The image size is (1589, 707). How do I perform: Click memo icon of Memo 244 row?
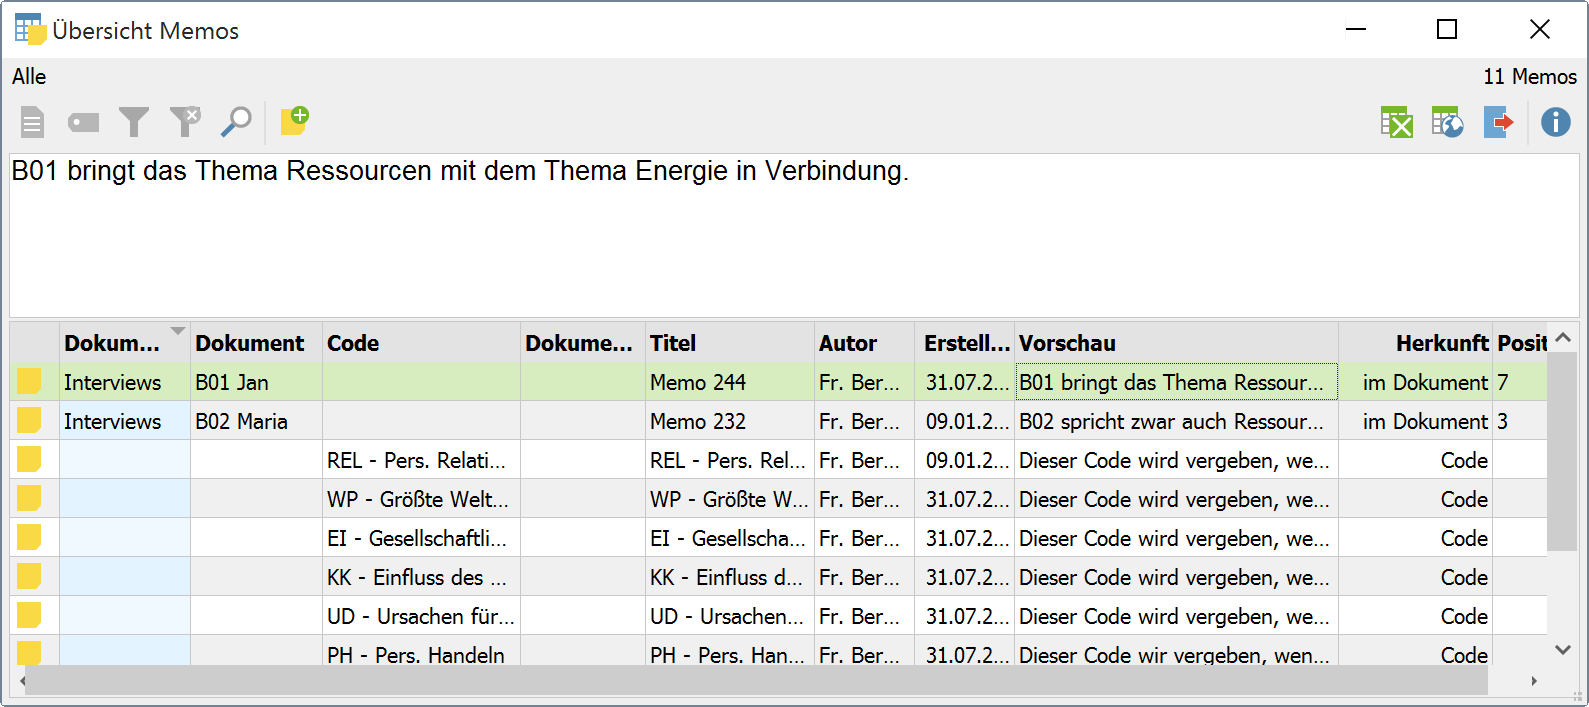[x=29, y=382]
